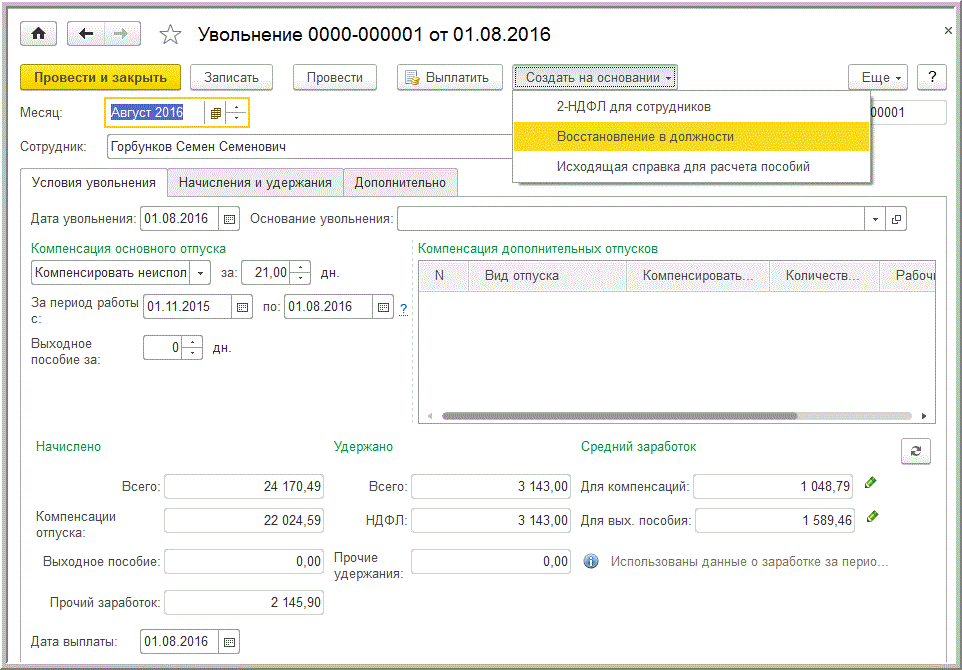The image size is (962, 670).
Task: Open the Дополнительно tab
Action: tap(400, 182)
